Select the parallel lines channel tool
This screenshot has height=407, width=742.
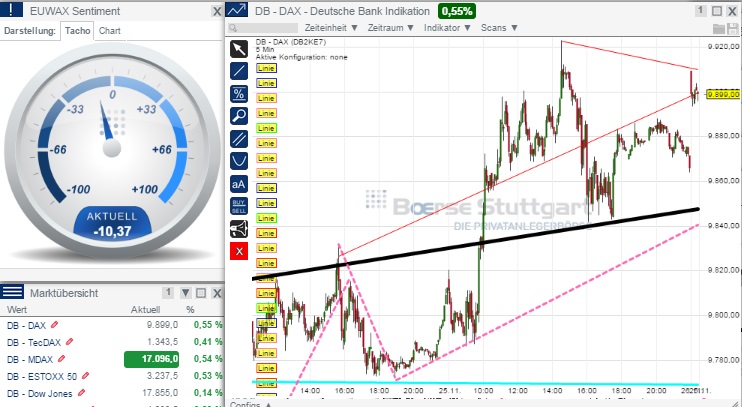pyautogui.click(x=239, y=139)
